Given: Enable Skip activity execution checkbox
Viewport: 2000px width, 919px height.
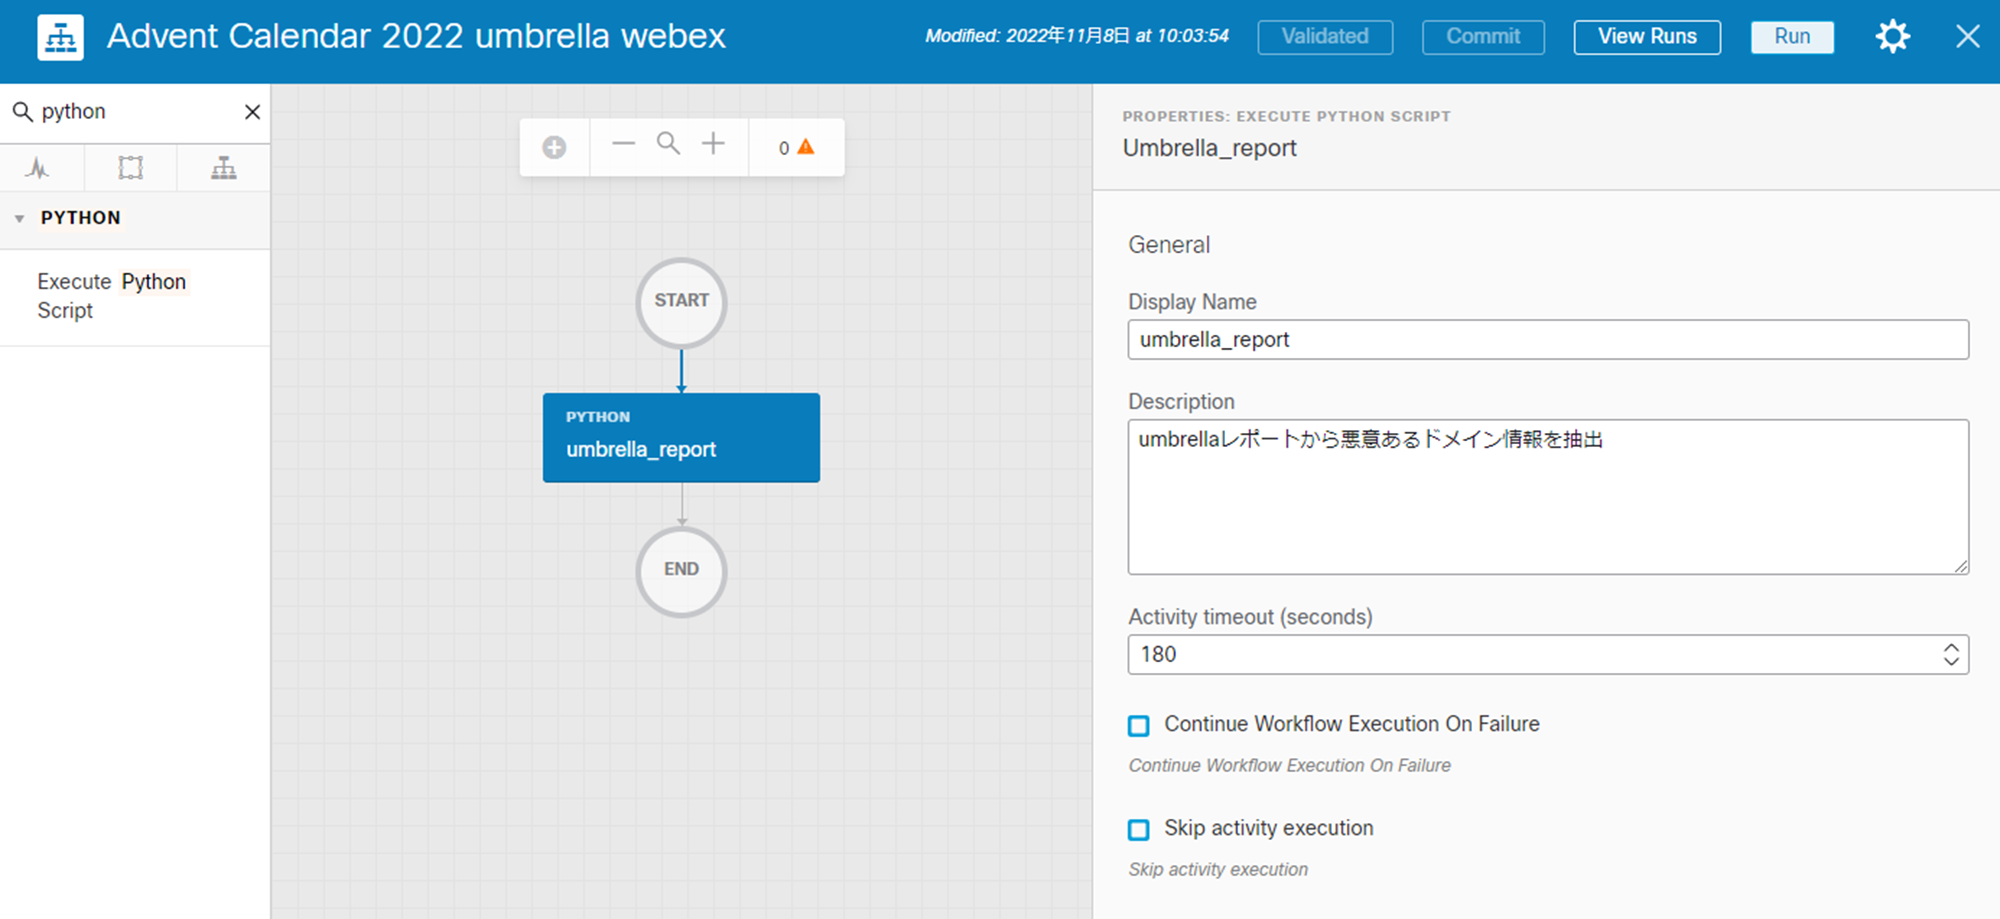Looking at the screenshot, I should click(x=1139, y=830).
